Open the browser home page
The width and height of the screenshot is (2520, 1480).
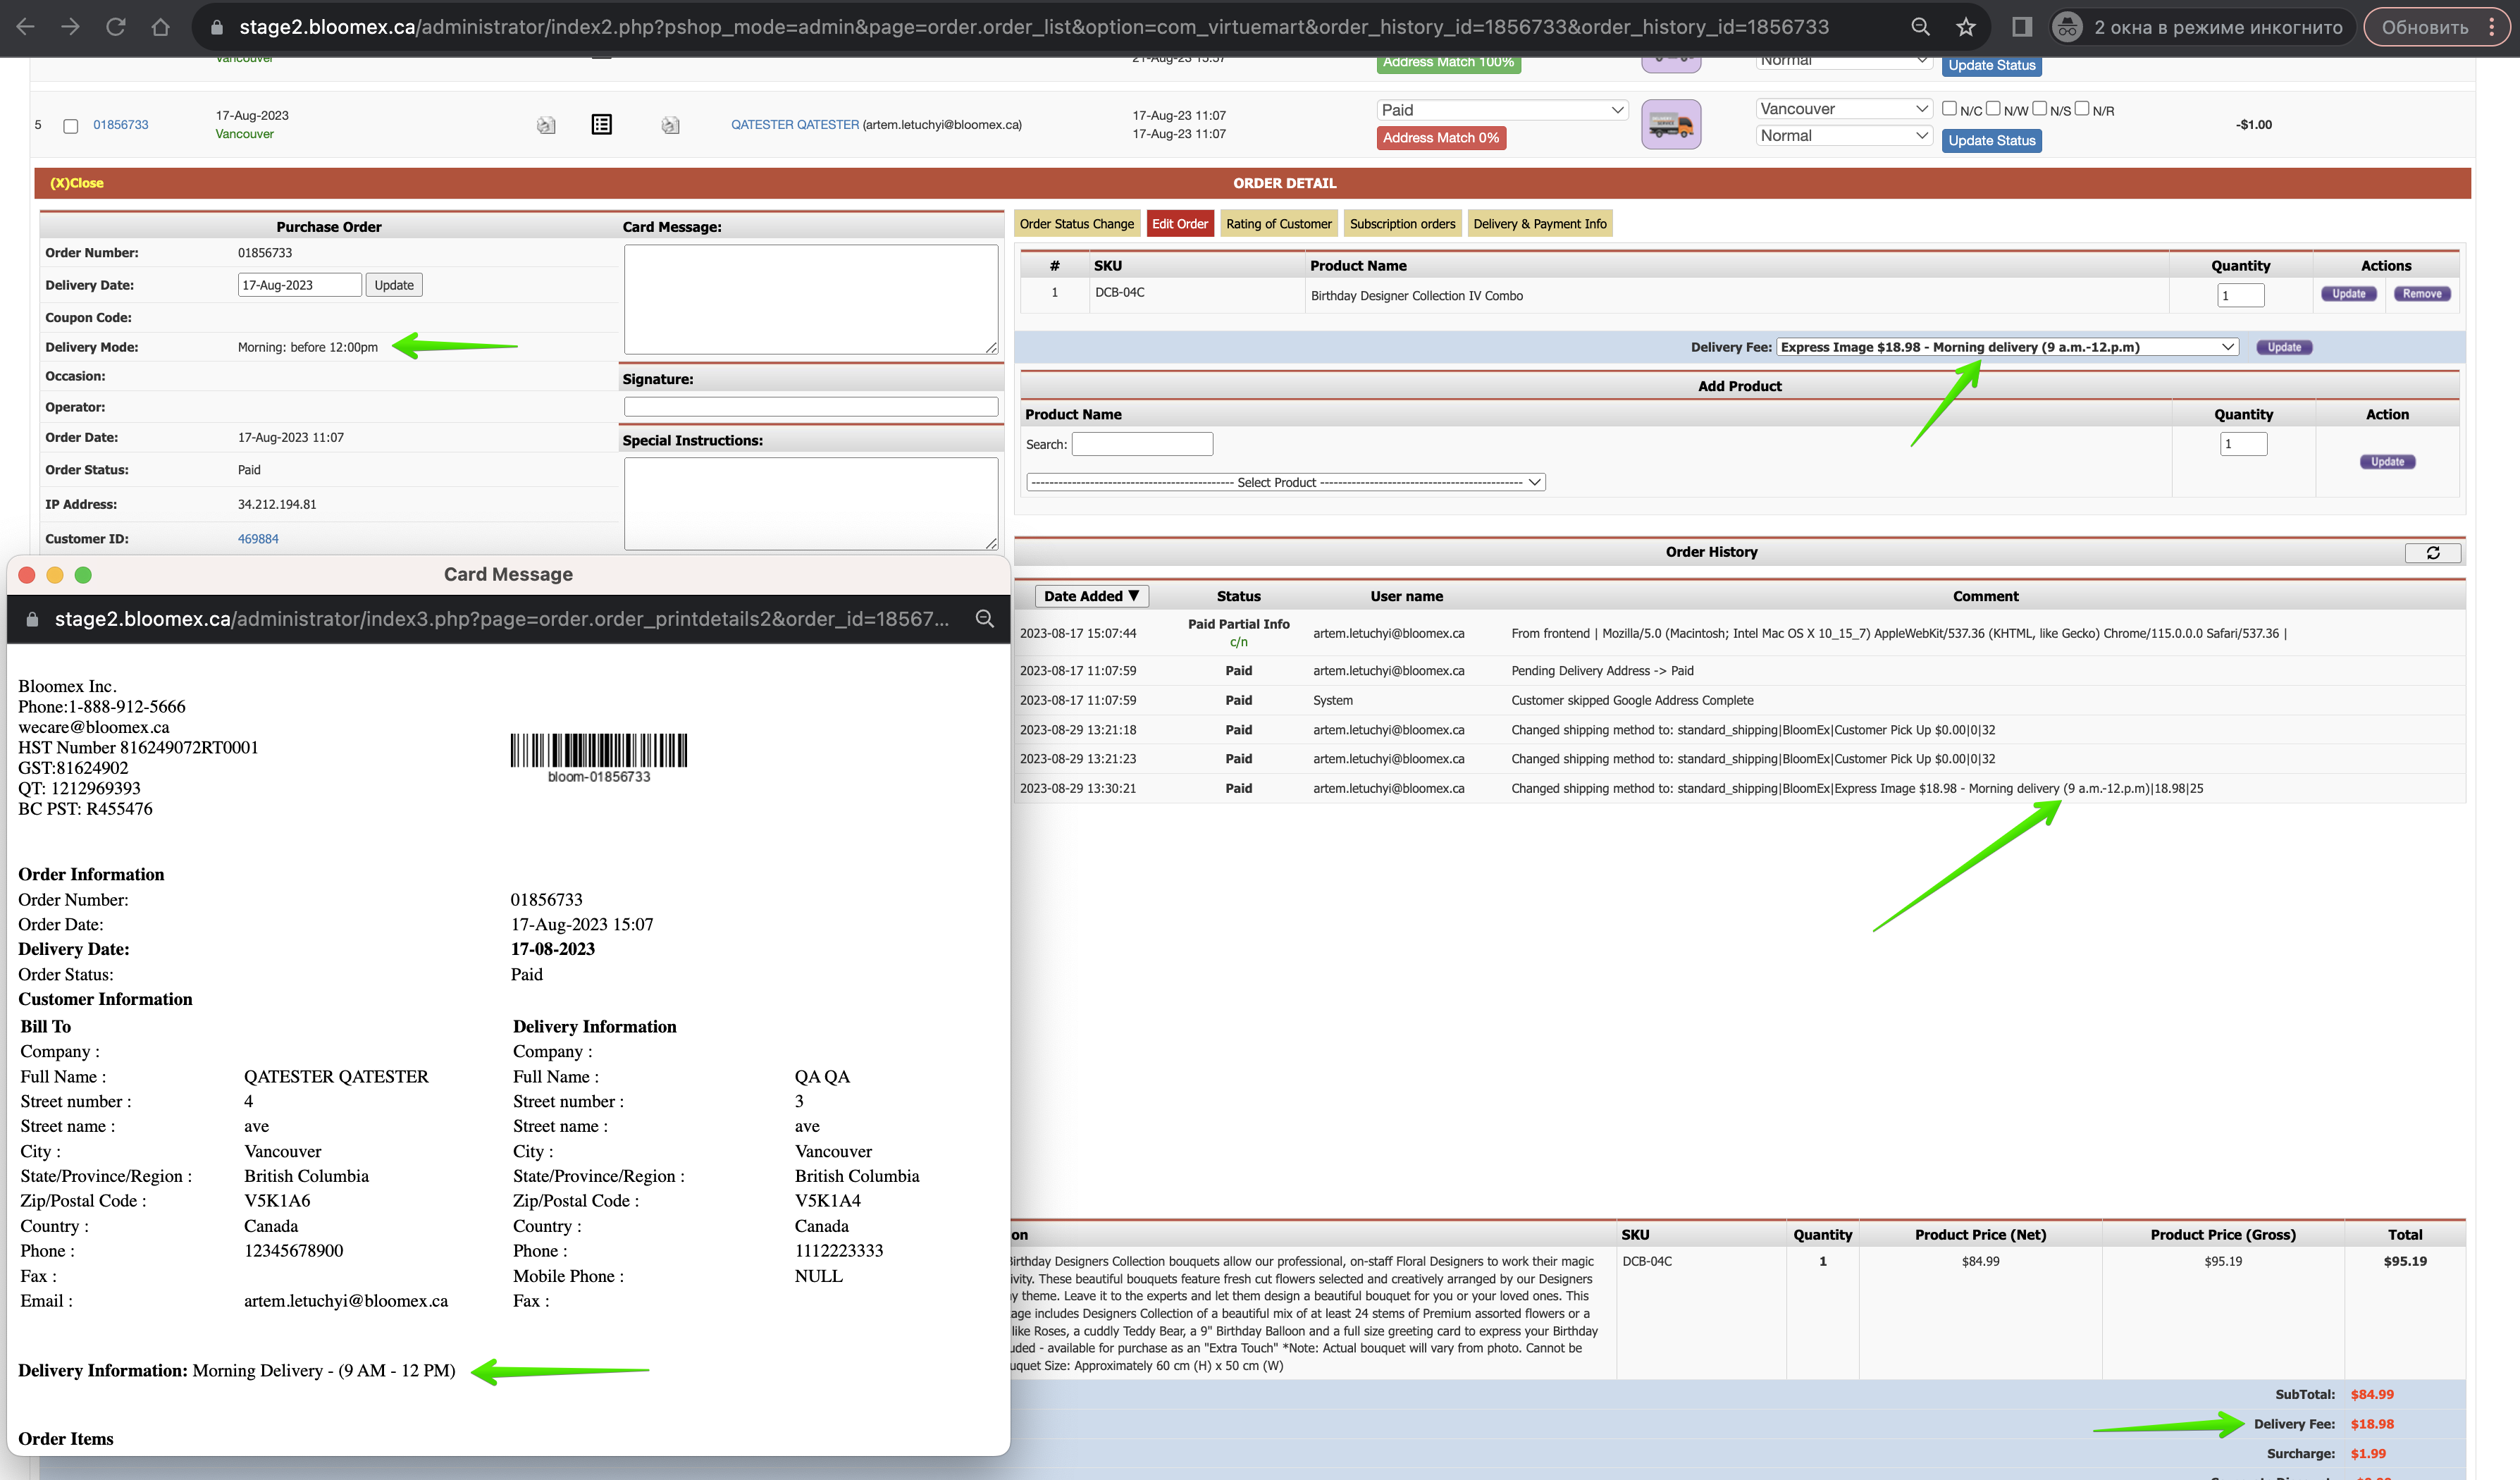coord(160,27)
